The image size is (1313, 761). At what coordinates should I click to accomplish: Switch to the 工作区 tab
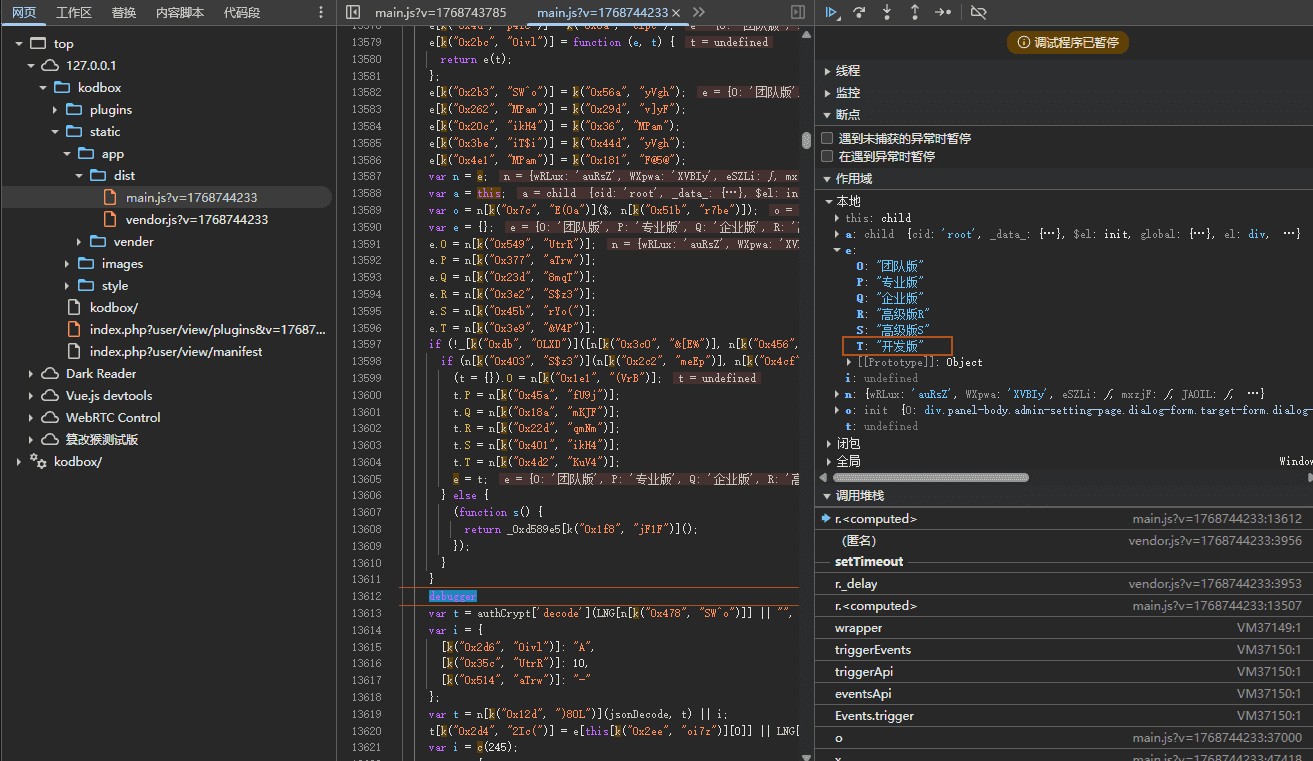point(74,12)
